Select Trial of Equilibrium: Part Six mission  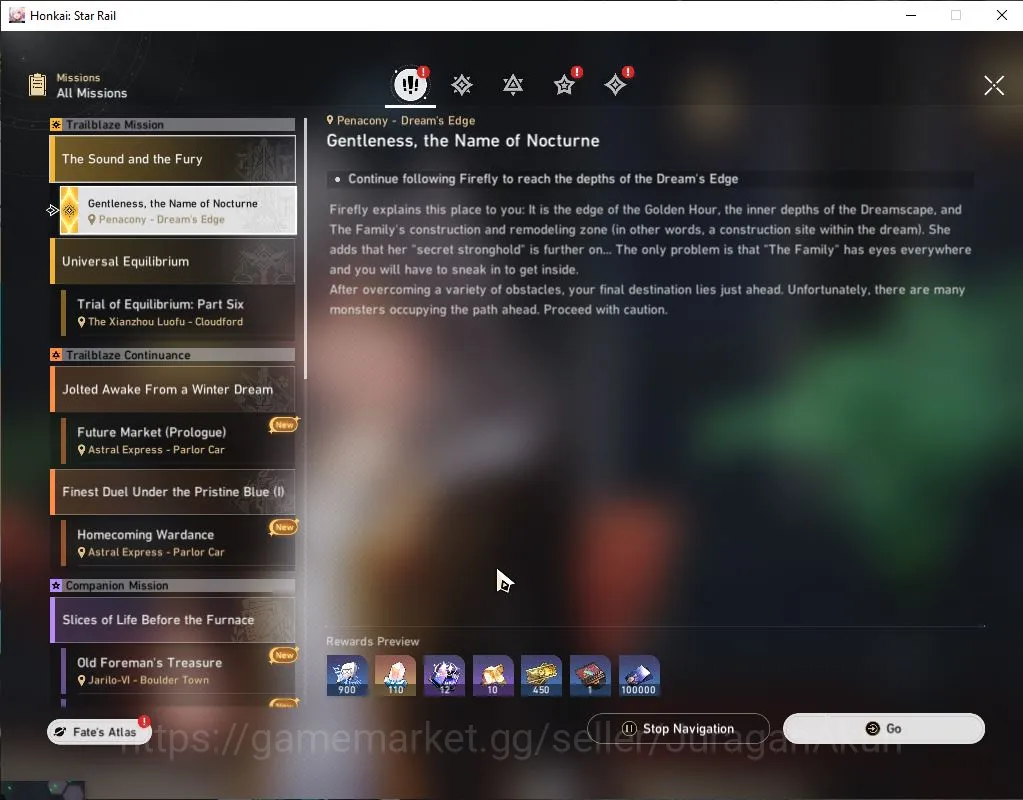tap(178, 312)
